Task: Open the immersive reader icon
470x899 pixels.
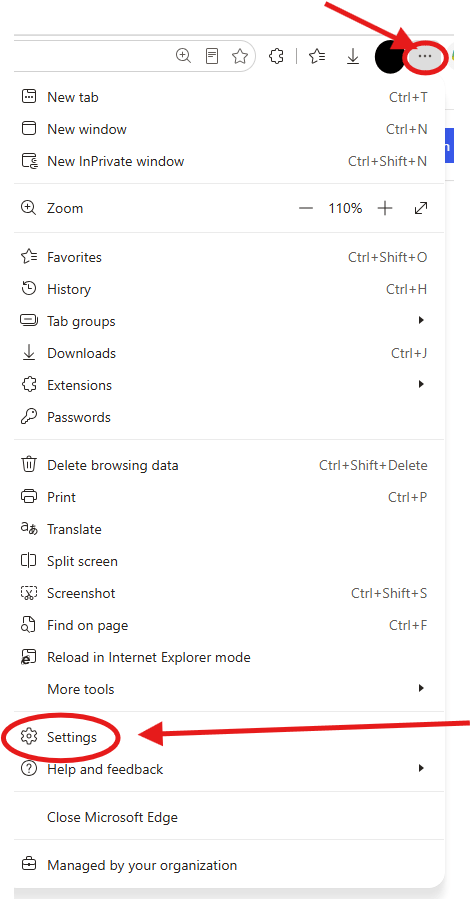Action: 212,56
